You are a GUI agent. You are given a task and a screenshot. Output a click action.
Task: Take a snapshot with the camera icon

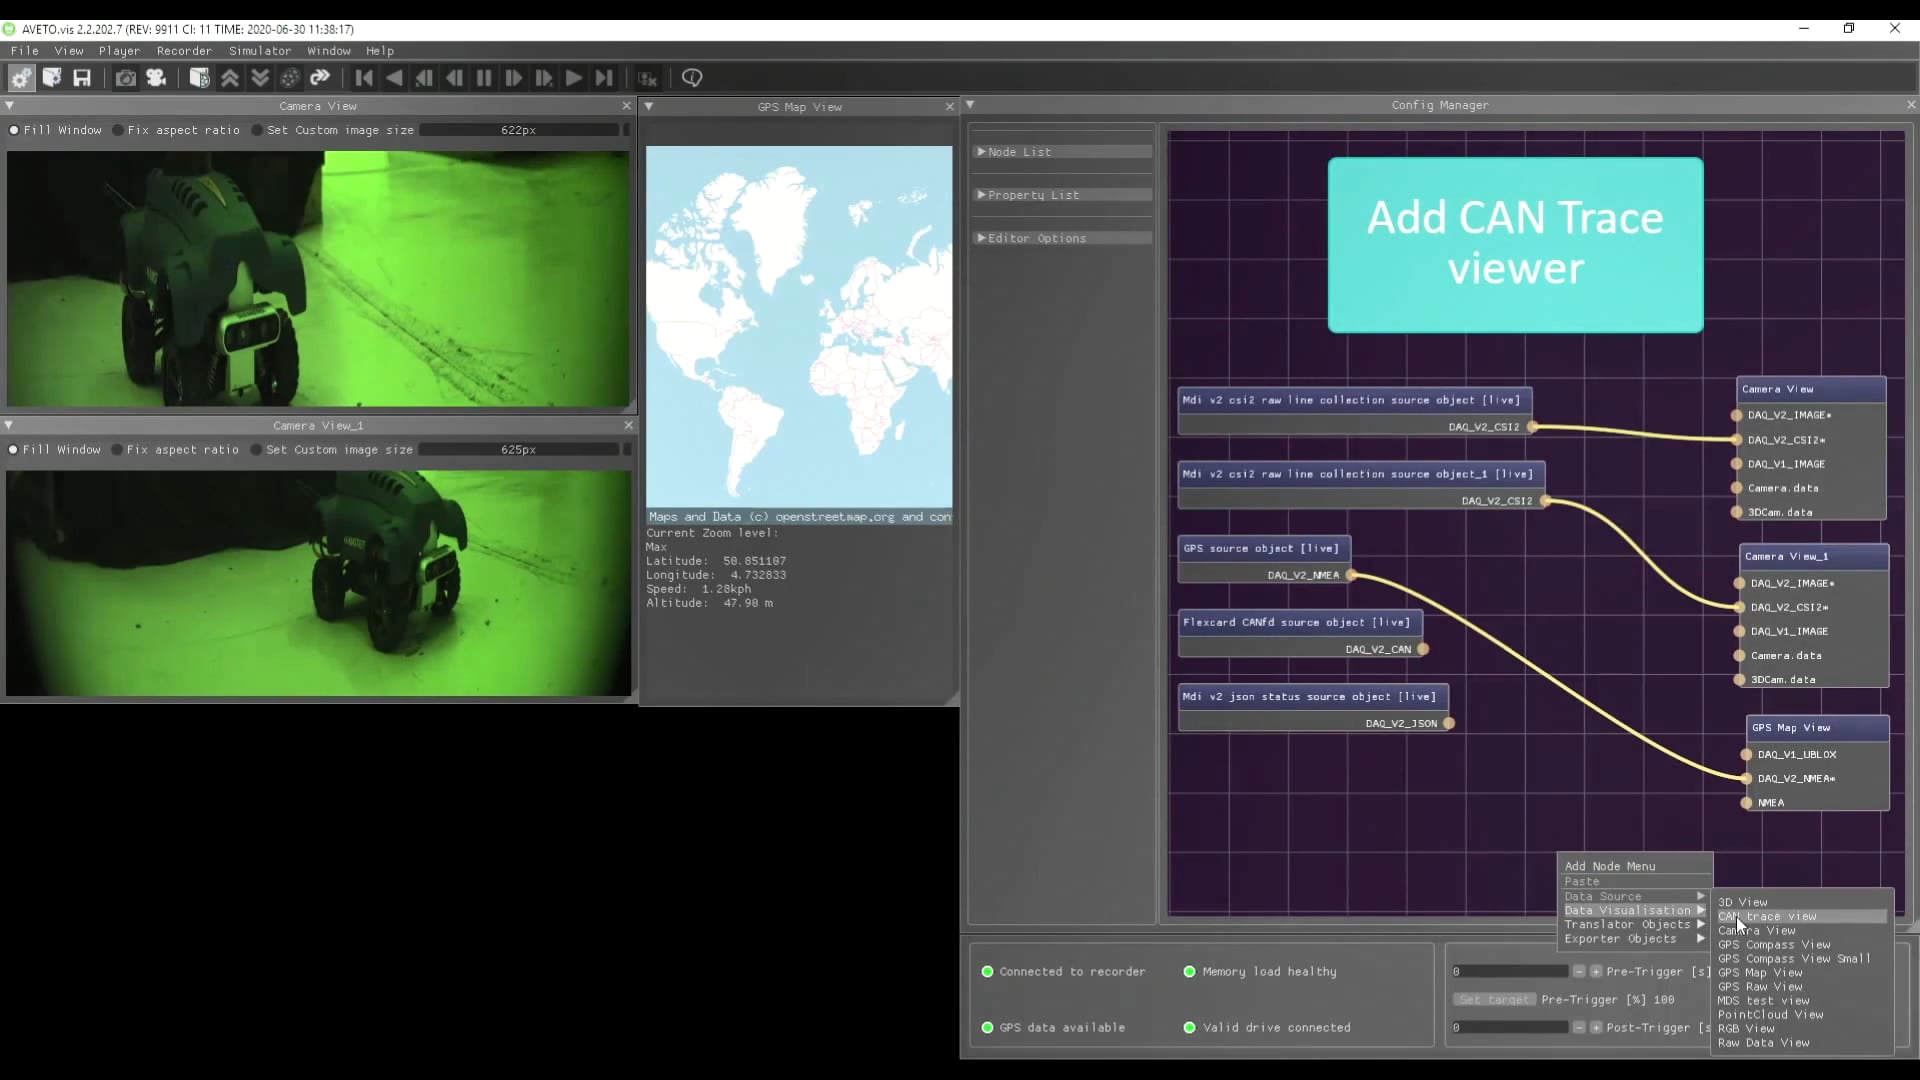(x=126, y=78)
